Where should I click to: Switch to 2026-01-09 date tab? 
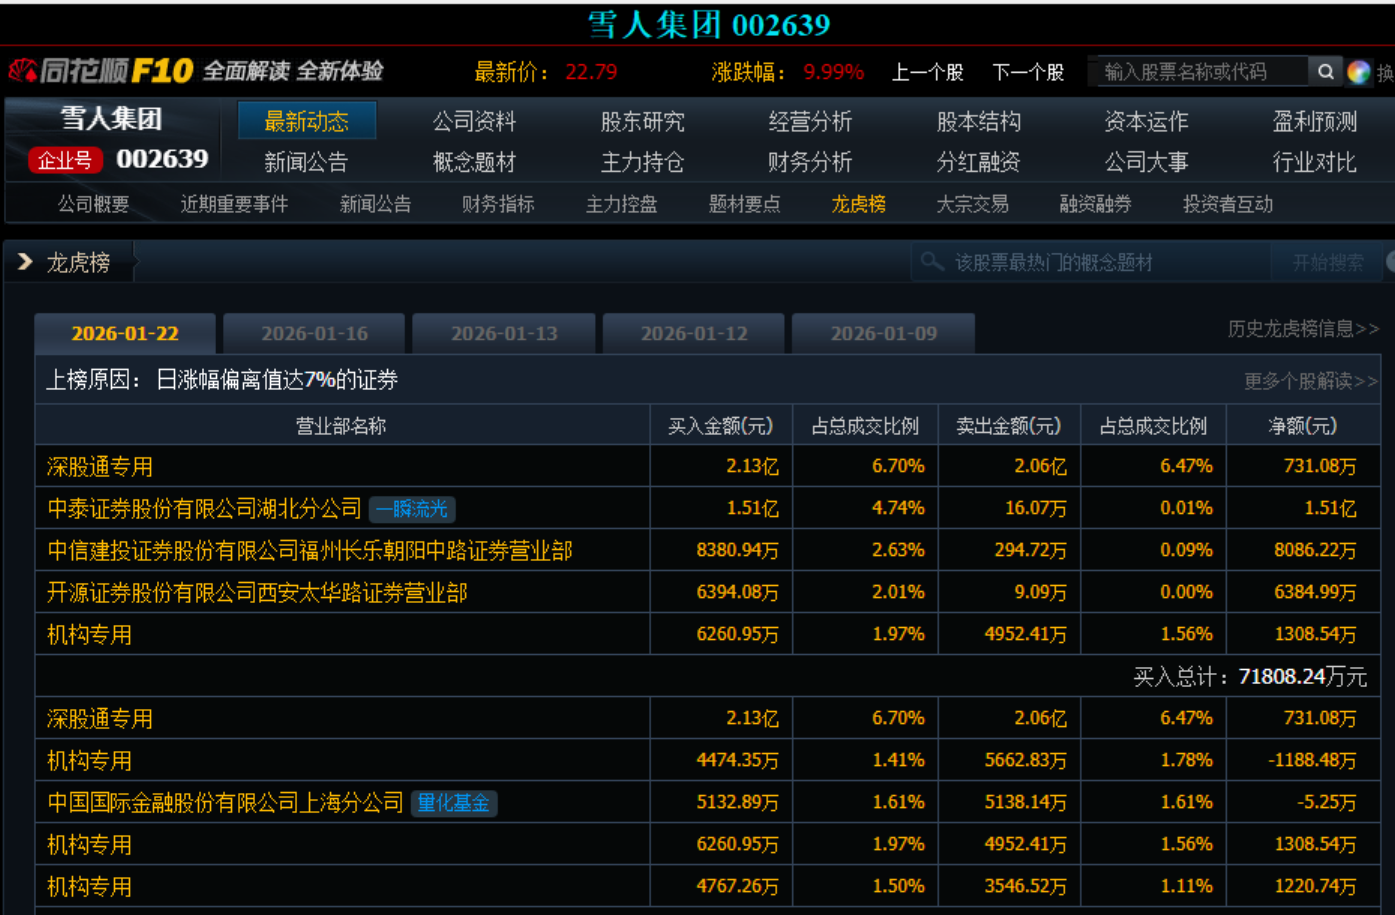[x=884, y=334]
